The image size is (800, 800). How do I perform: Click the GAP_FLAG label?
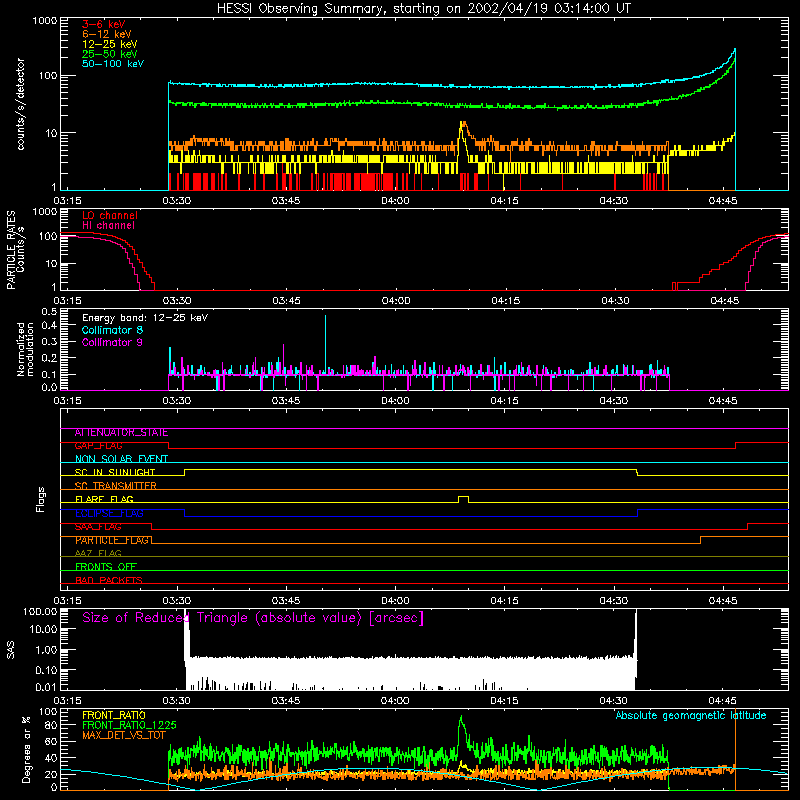98,446
